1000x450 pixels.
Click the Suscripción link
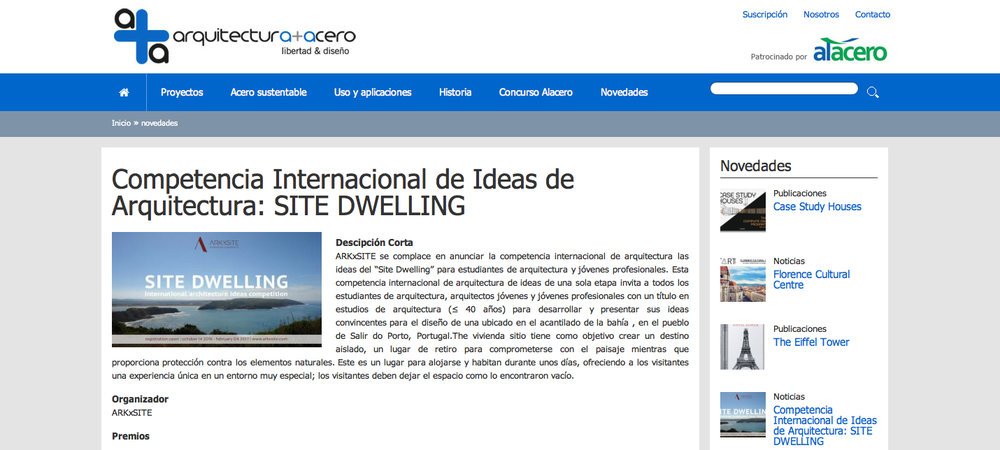[x=765, y=15]
